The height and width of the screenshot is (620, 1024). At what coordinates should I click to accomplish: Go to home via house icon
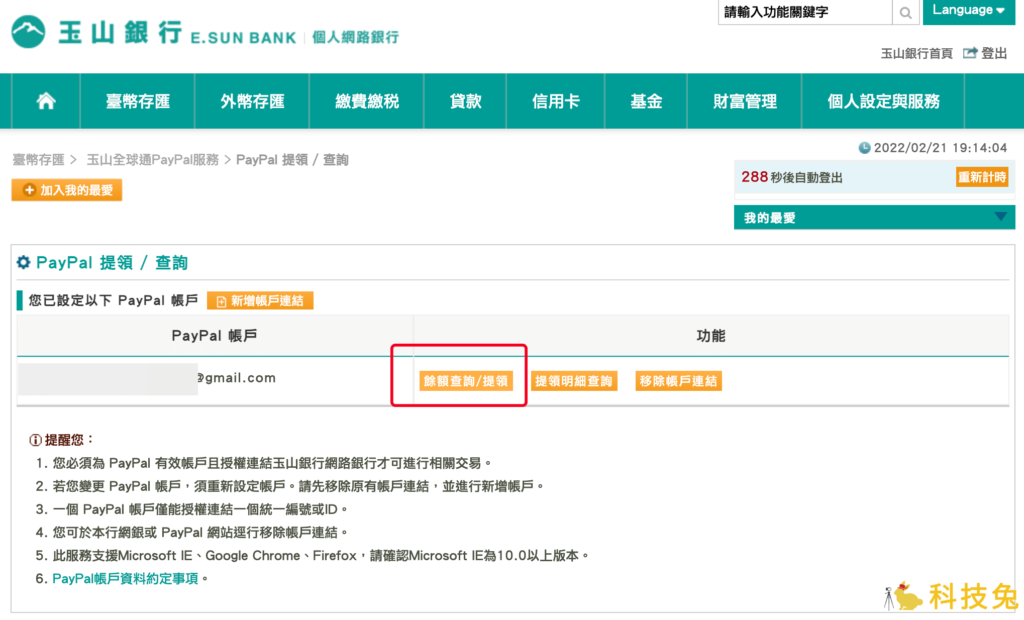tap(46, 101)
